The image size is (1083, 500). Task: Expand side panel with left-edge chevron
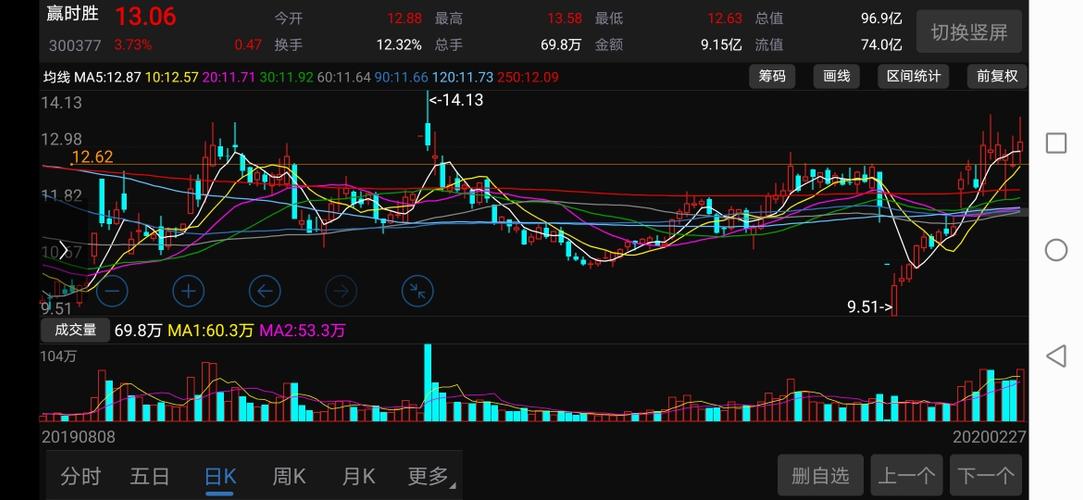click(63, 250)
